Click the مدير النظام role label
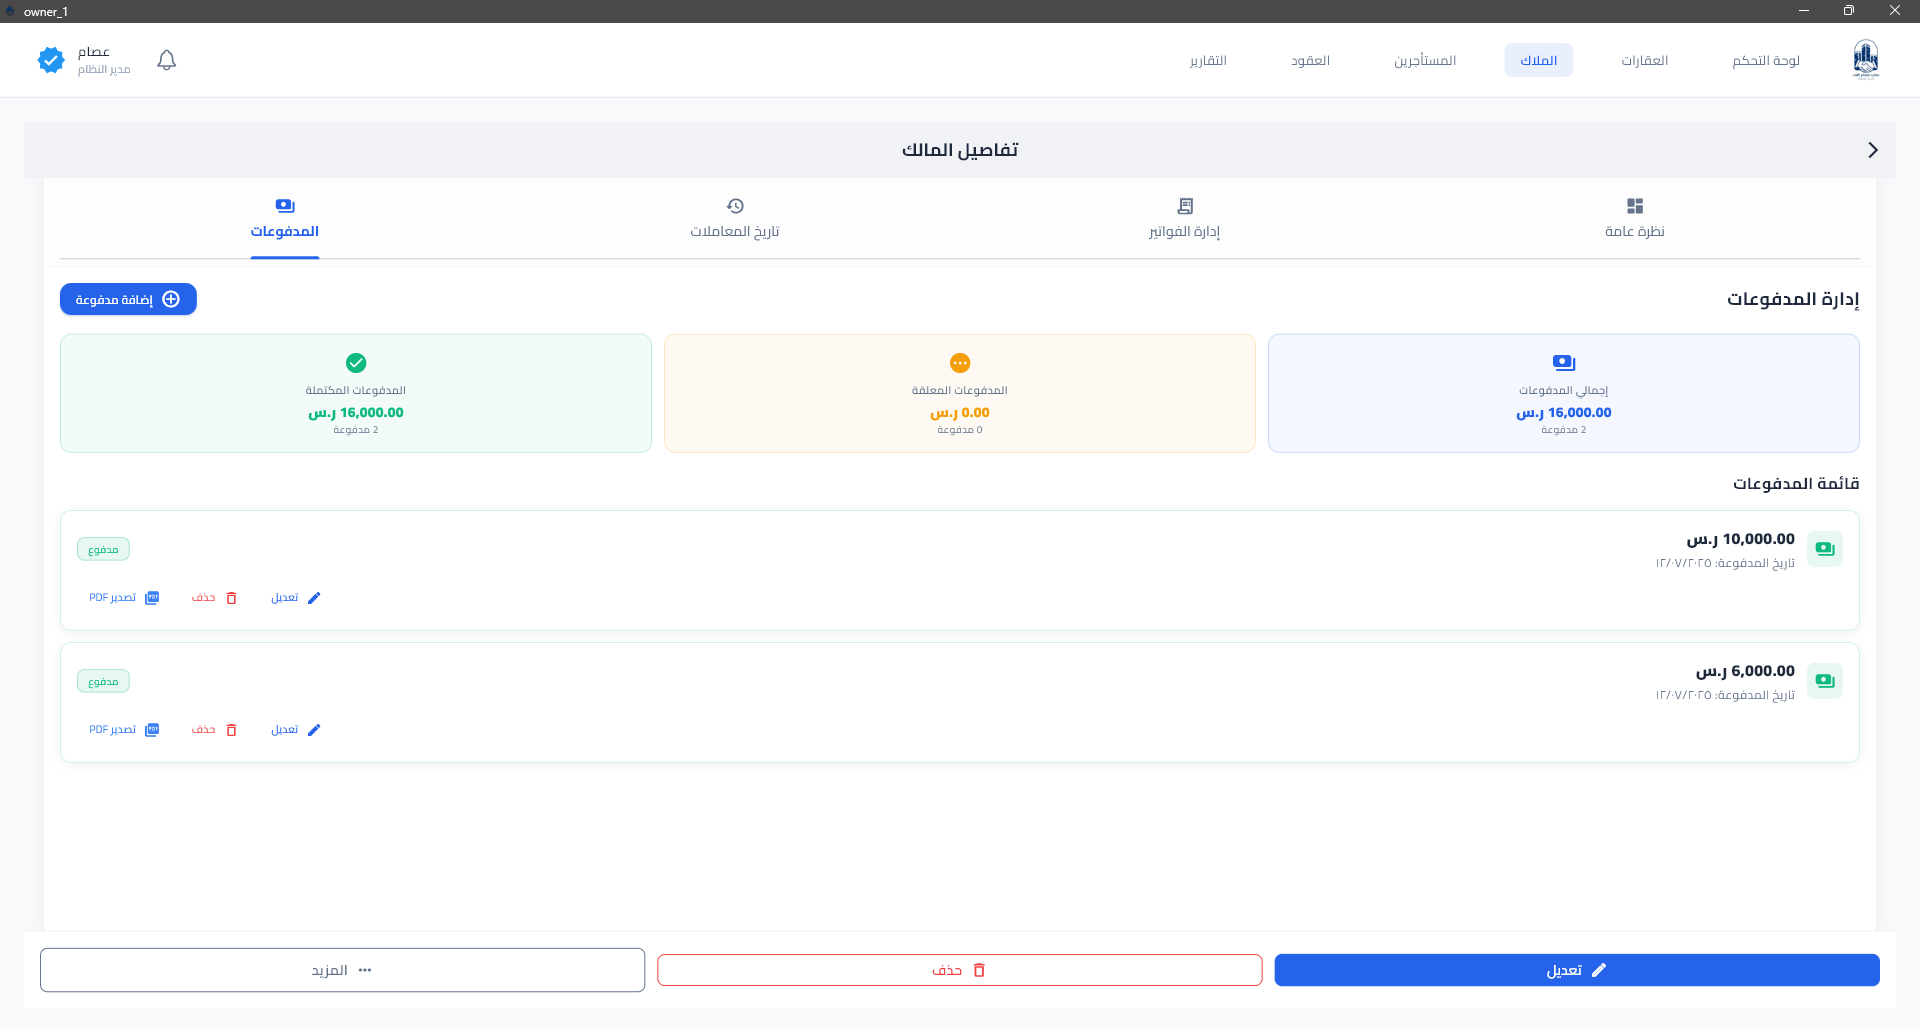Image resolution: width=1920 pixels, height=1029 pixels. (104, 69)
